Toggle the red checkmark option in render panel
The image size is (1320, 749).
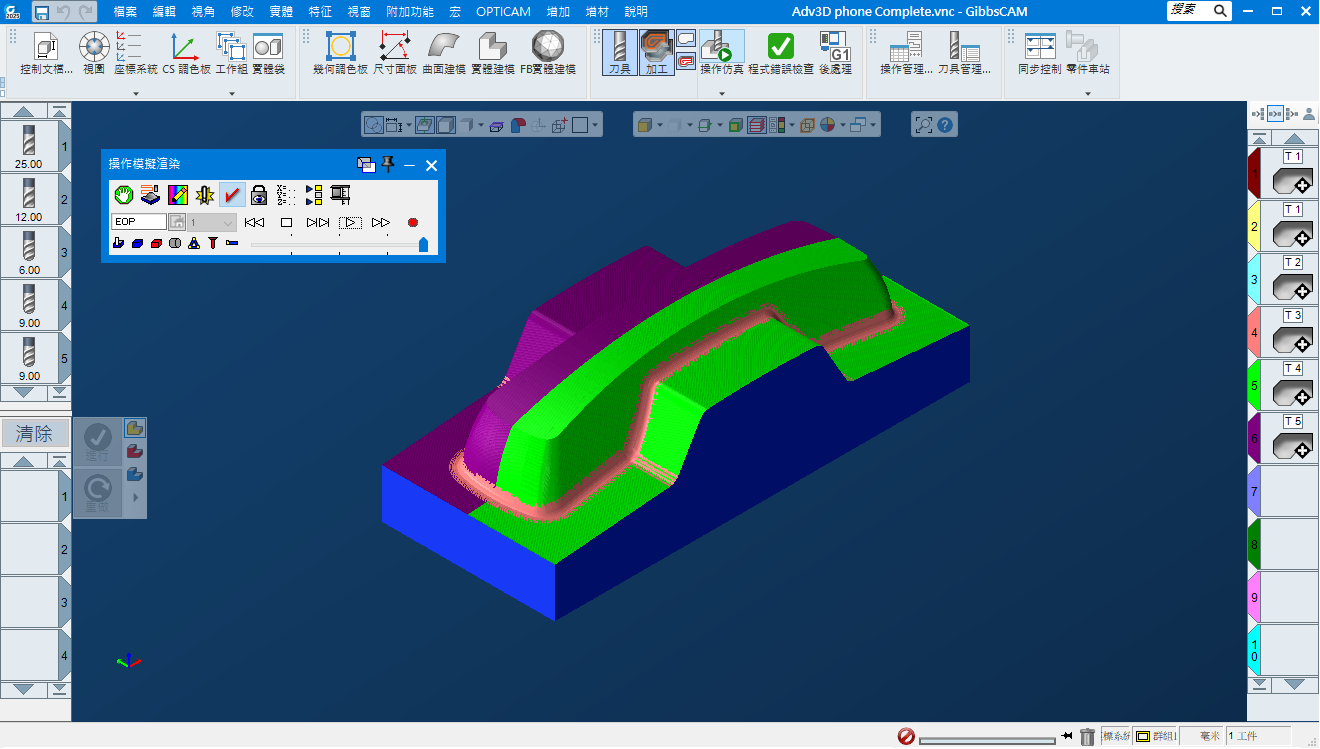[232, 195]
